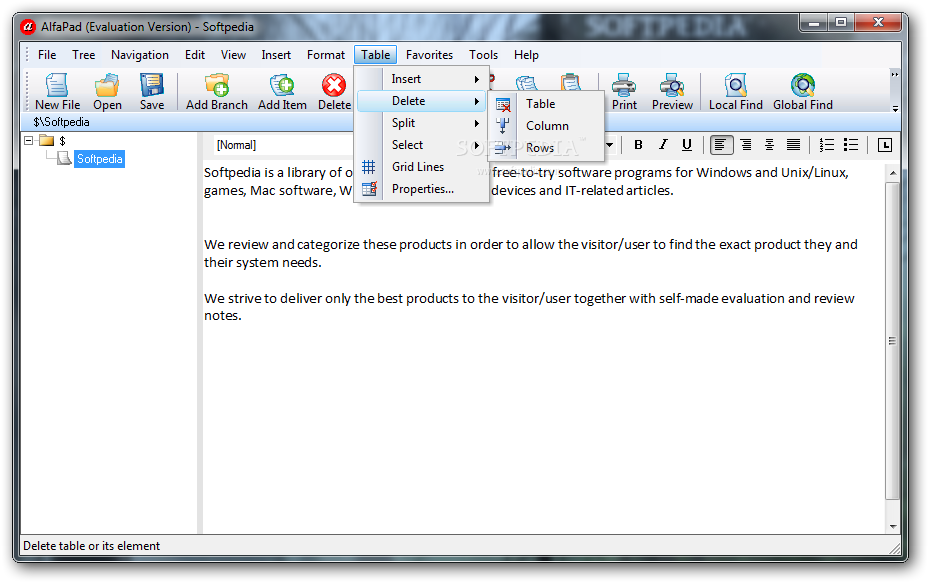Open the Select submenu
This screenshot has width=929, height=583.
coord(422,145)
